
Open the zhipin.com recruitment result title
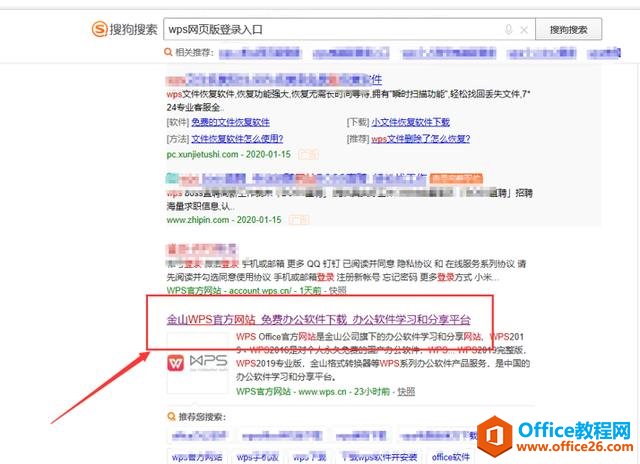pyautogui.click(x=297, y=178)
